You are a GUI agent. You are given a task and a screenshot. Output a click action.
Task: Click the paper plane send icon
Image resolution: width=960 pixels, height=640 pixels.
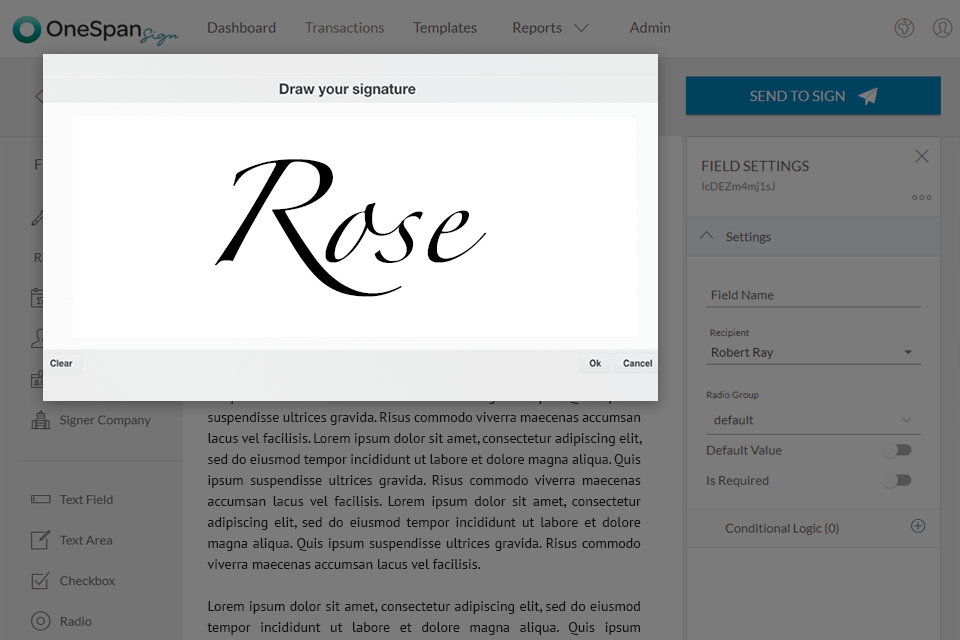coord(868,96)
